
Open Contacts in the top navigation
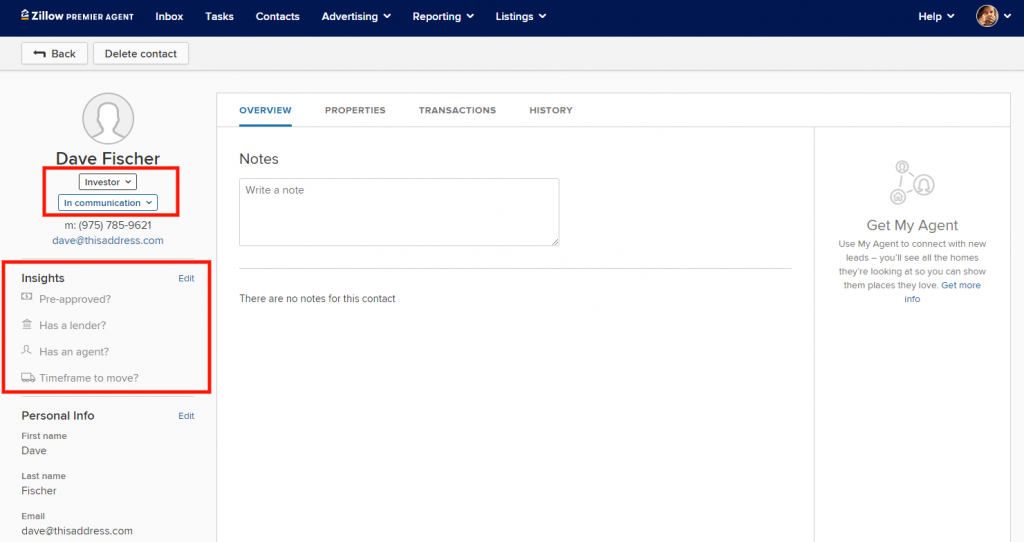(x=278, y=16)
